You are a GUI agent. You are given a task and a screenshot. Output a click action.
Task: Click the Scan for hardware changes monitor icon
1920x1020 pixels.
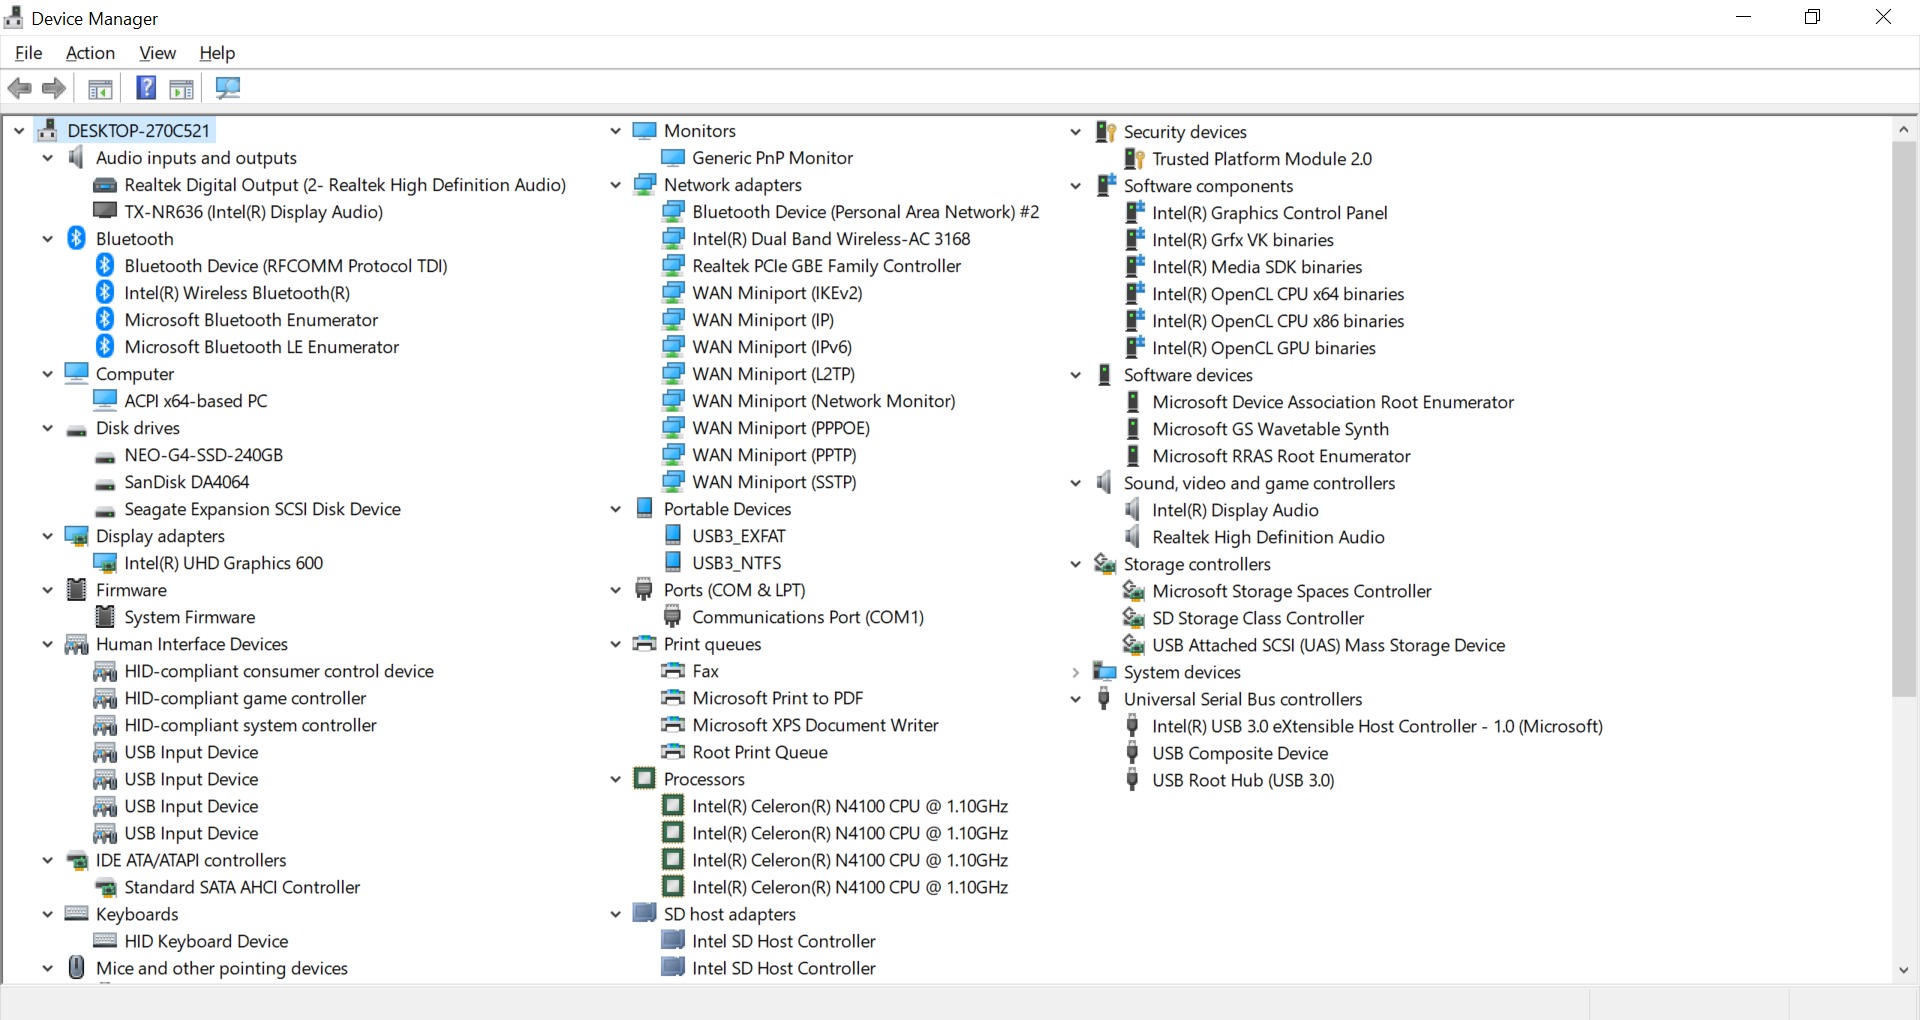(x=228, y=88)
